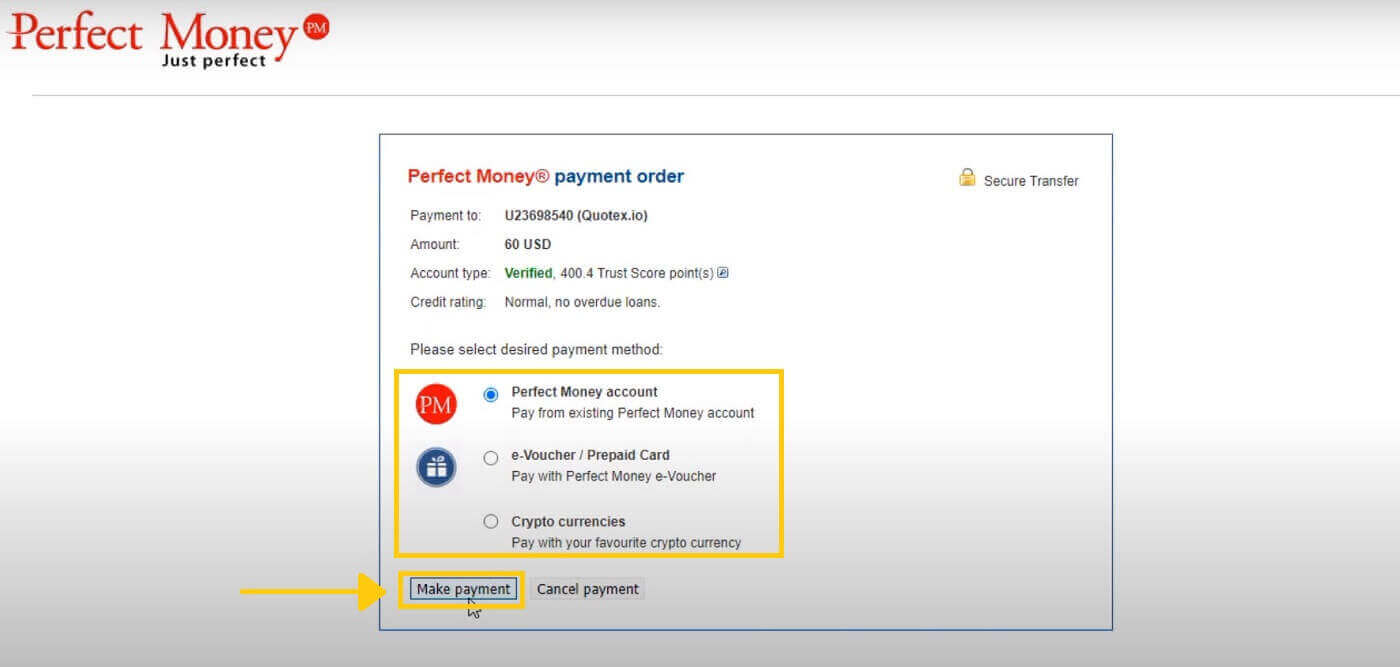Select the e-Voucher / Prepaid Card option
Screen dimensions: 1400x667
(491, 457)
